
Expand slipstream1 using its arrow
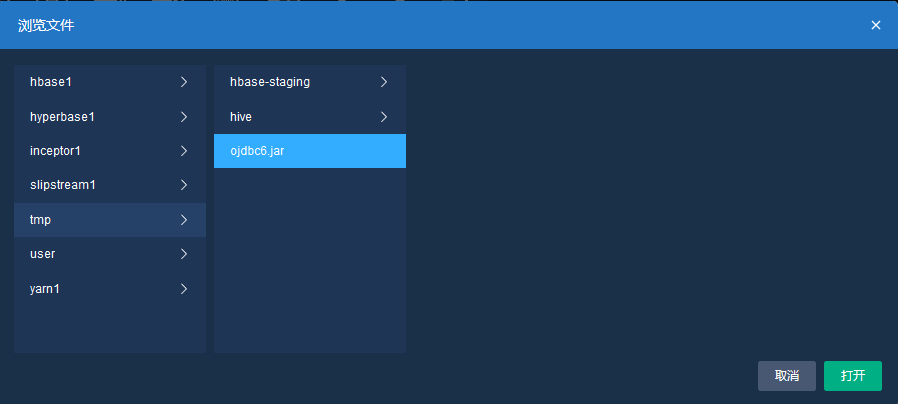coord(184,185)
